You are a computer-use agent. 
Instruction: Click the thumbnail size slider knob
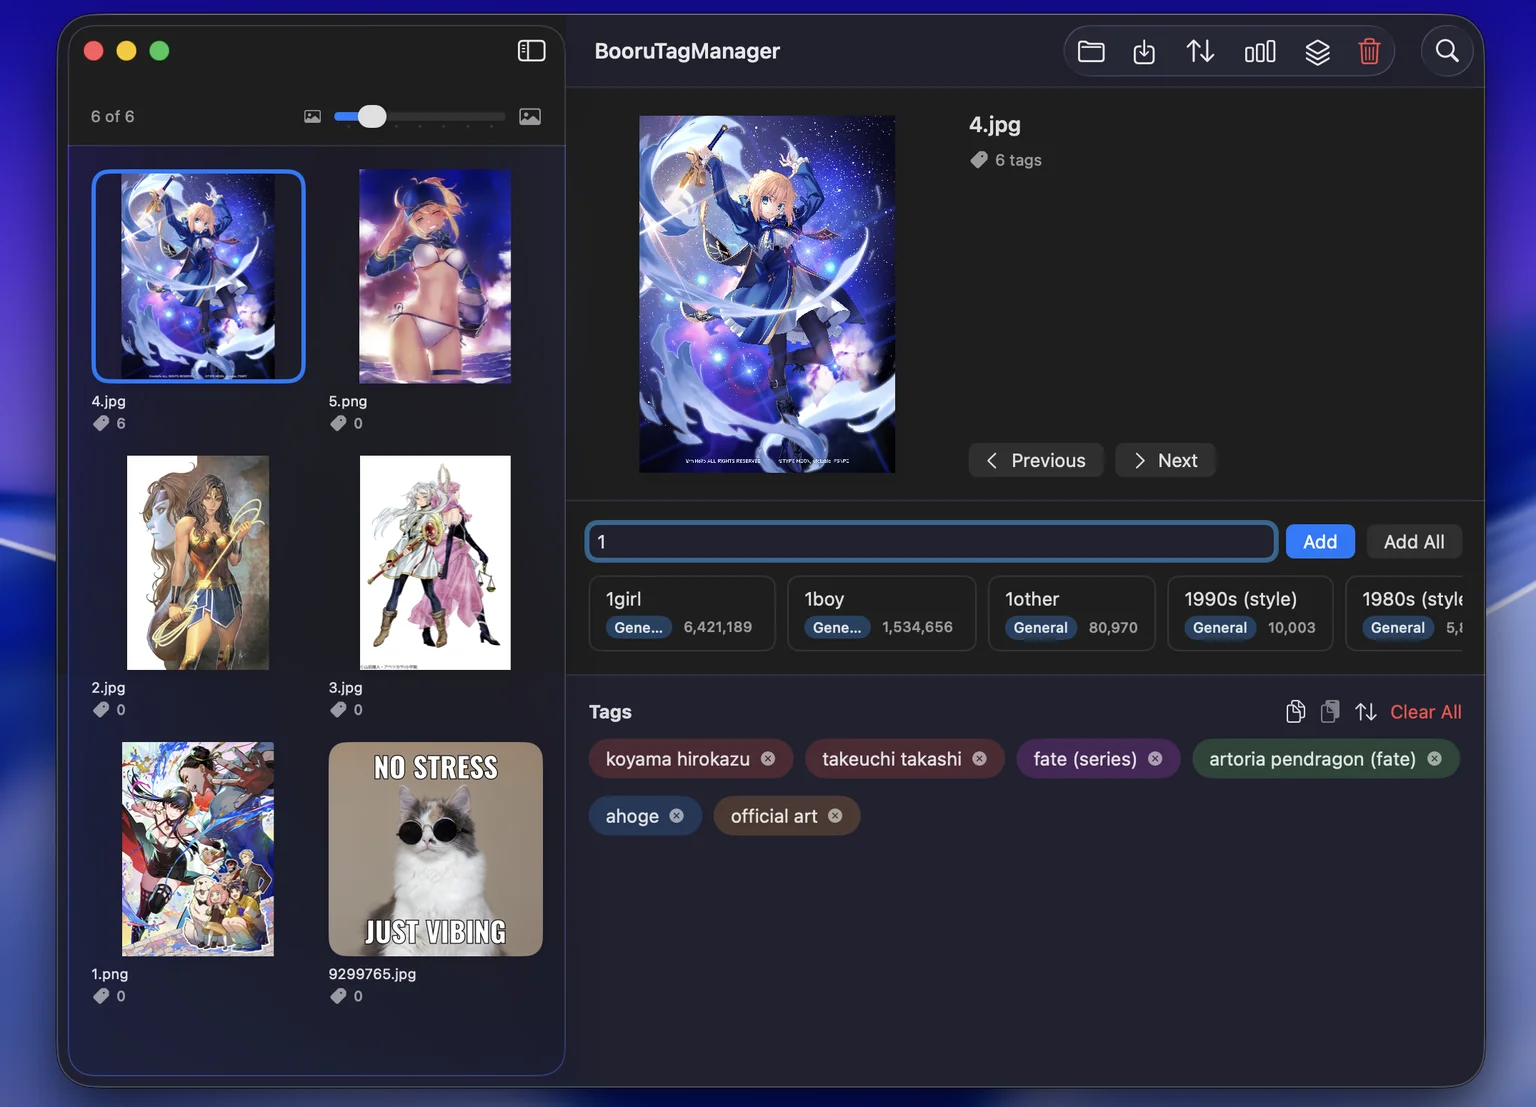pos(372,117)
